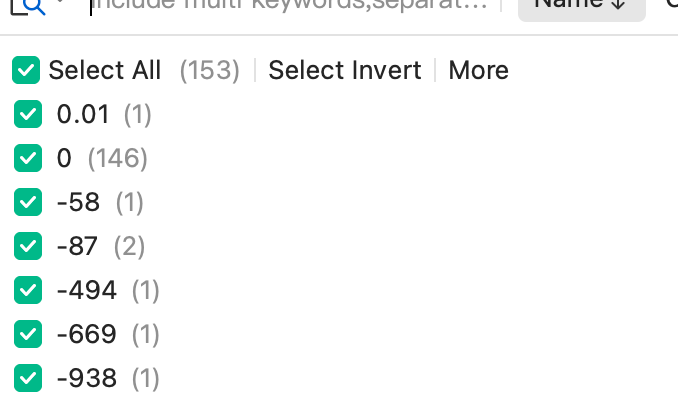678x420 pixels.
Task: Open the search options dropdown arrow
Action: tap(61, 4)
